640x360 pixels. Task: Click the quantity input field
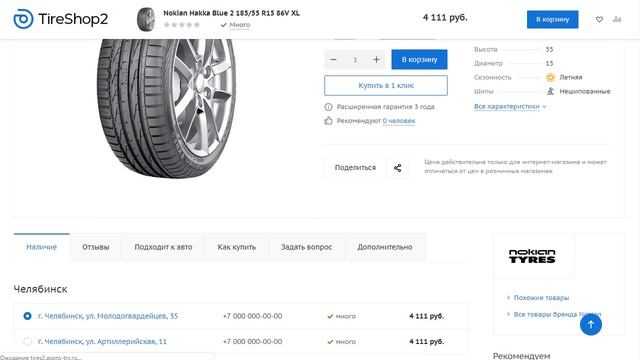point(355,60)
